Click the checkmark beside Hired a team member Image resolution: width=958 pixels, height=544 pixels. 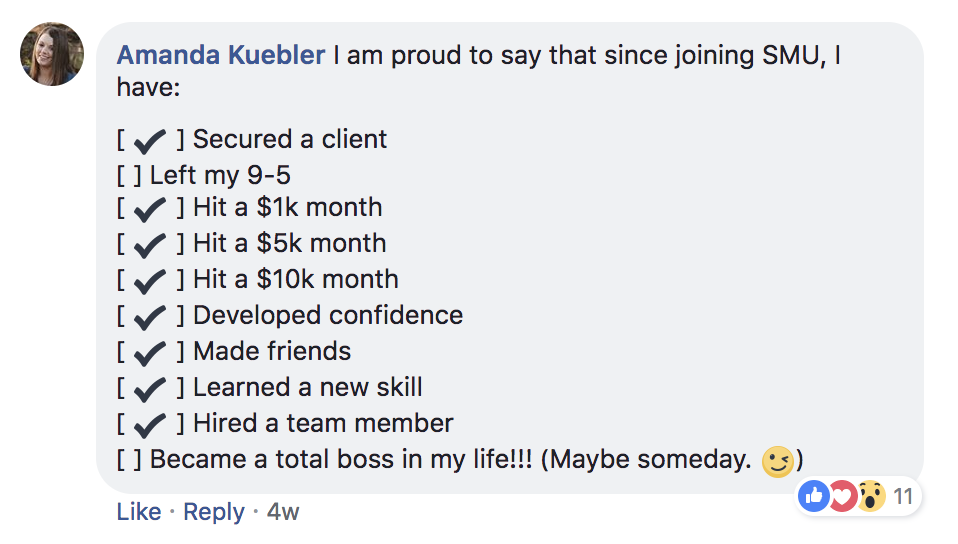(149, 425)
